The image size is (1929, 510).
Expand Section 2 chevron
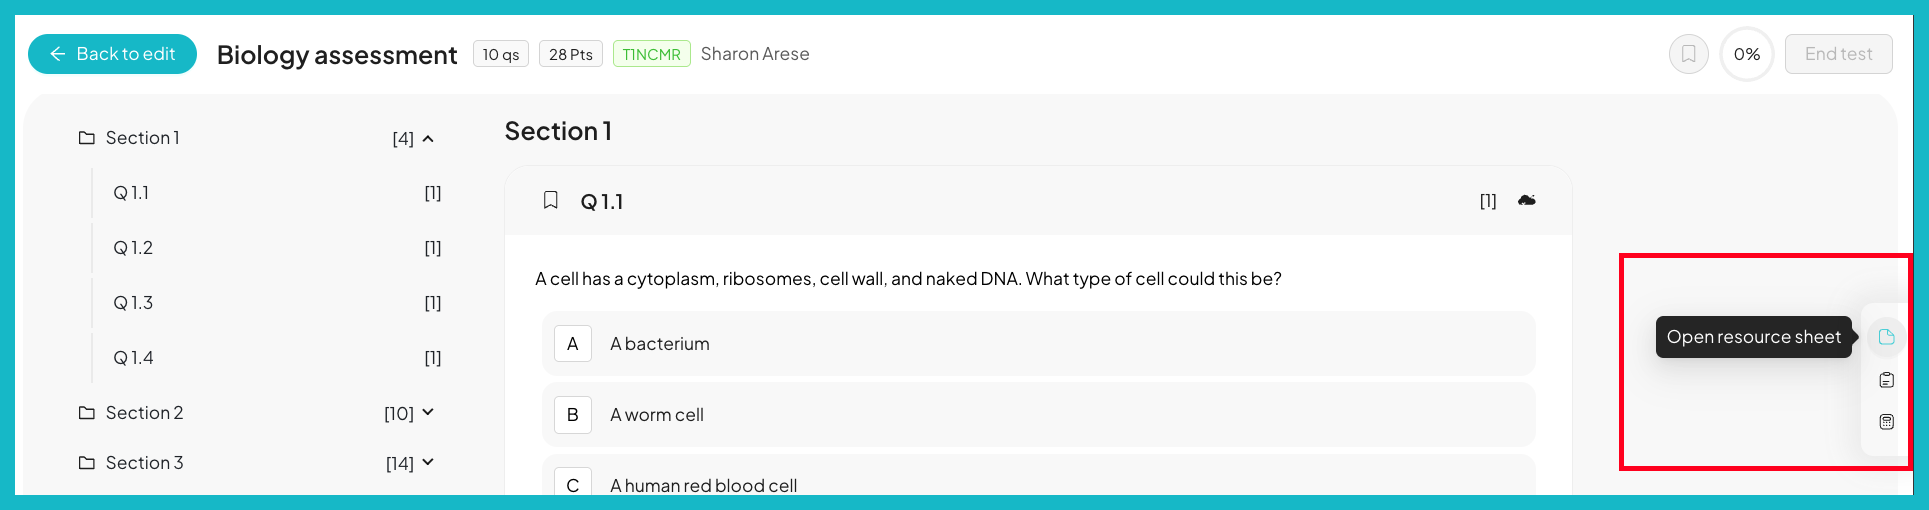[428, 412]
